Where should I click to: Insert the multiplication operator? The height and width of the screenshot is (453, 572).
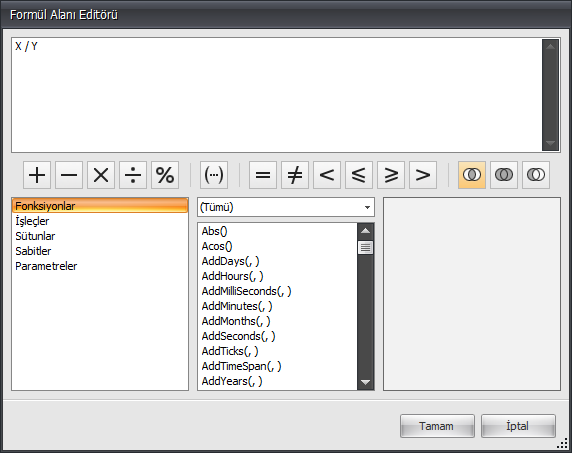point(101,175)
